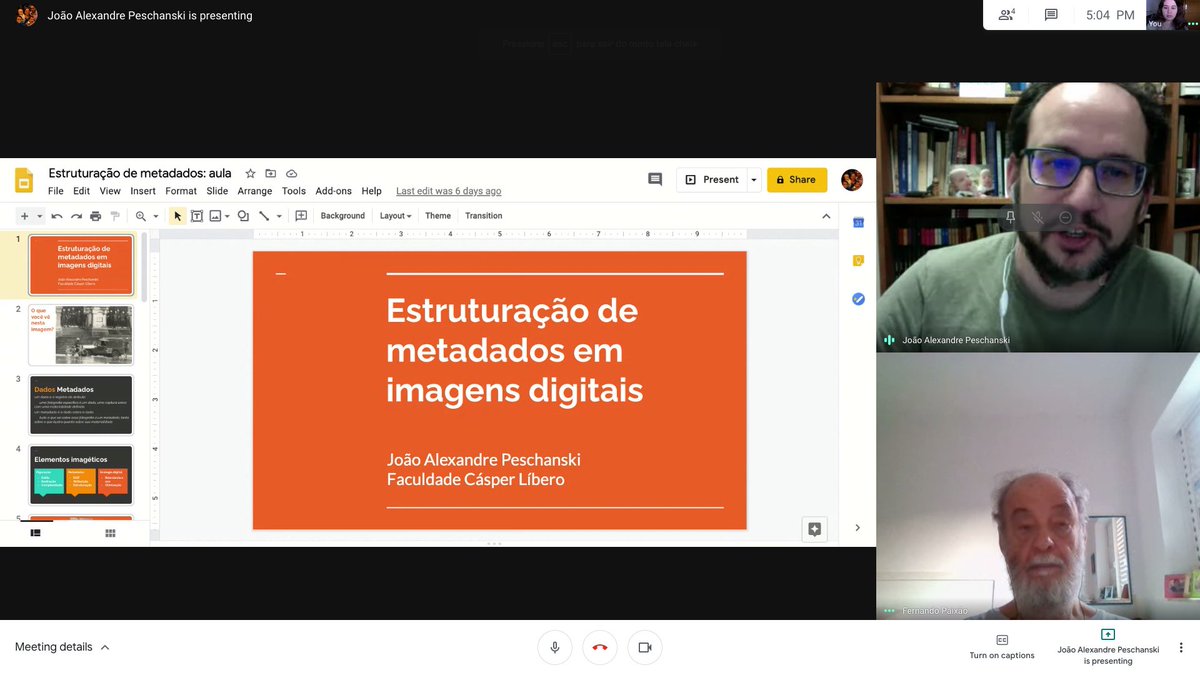Switch to filmstrip view

click(x=36, y=533)
